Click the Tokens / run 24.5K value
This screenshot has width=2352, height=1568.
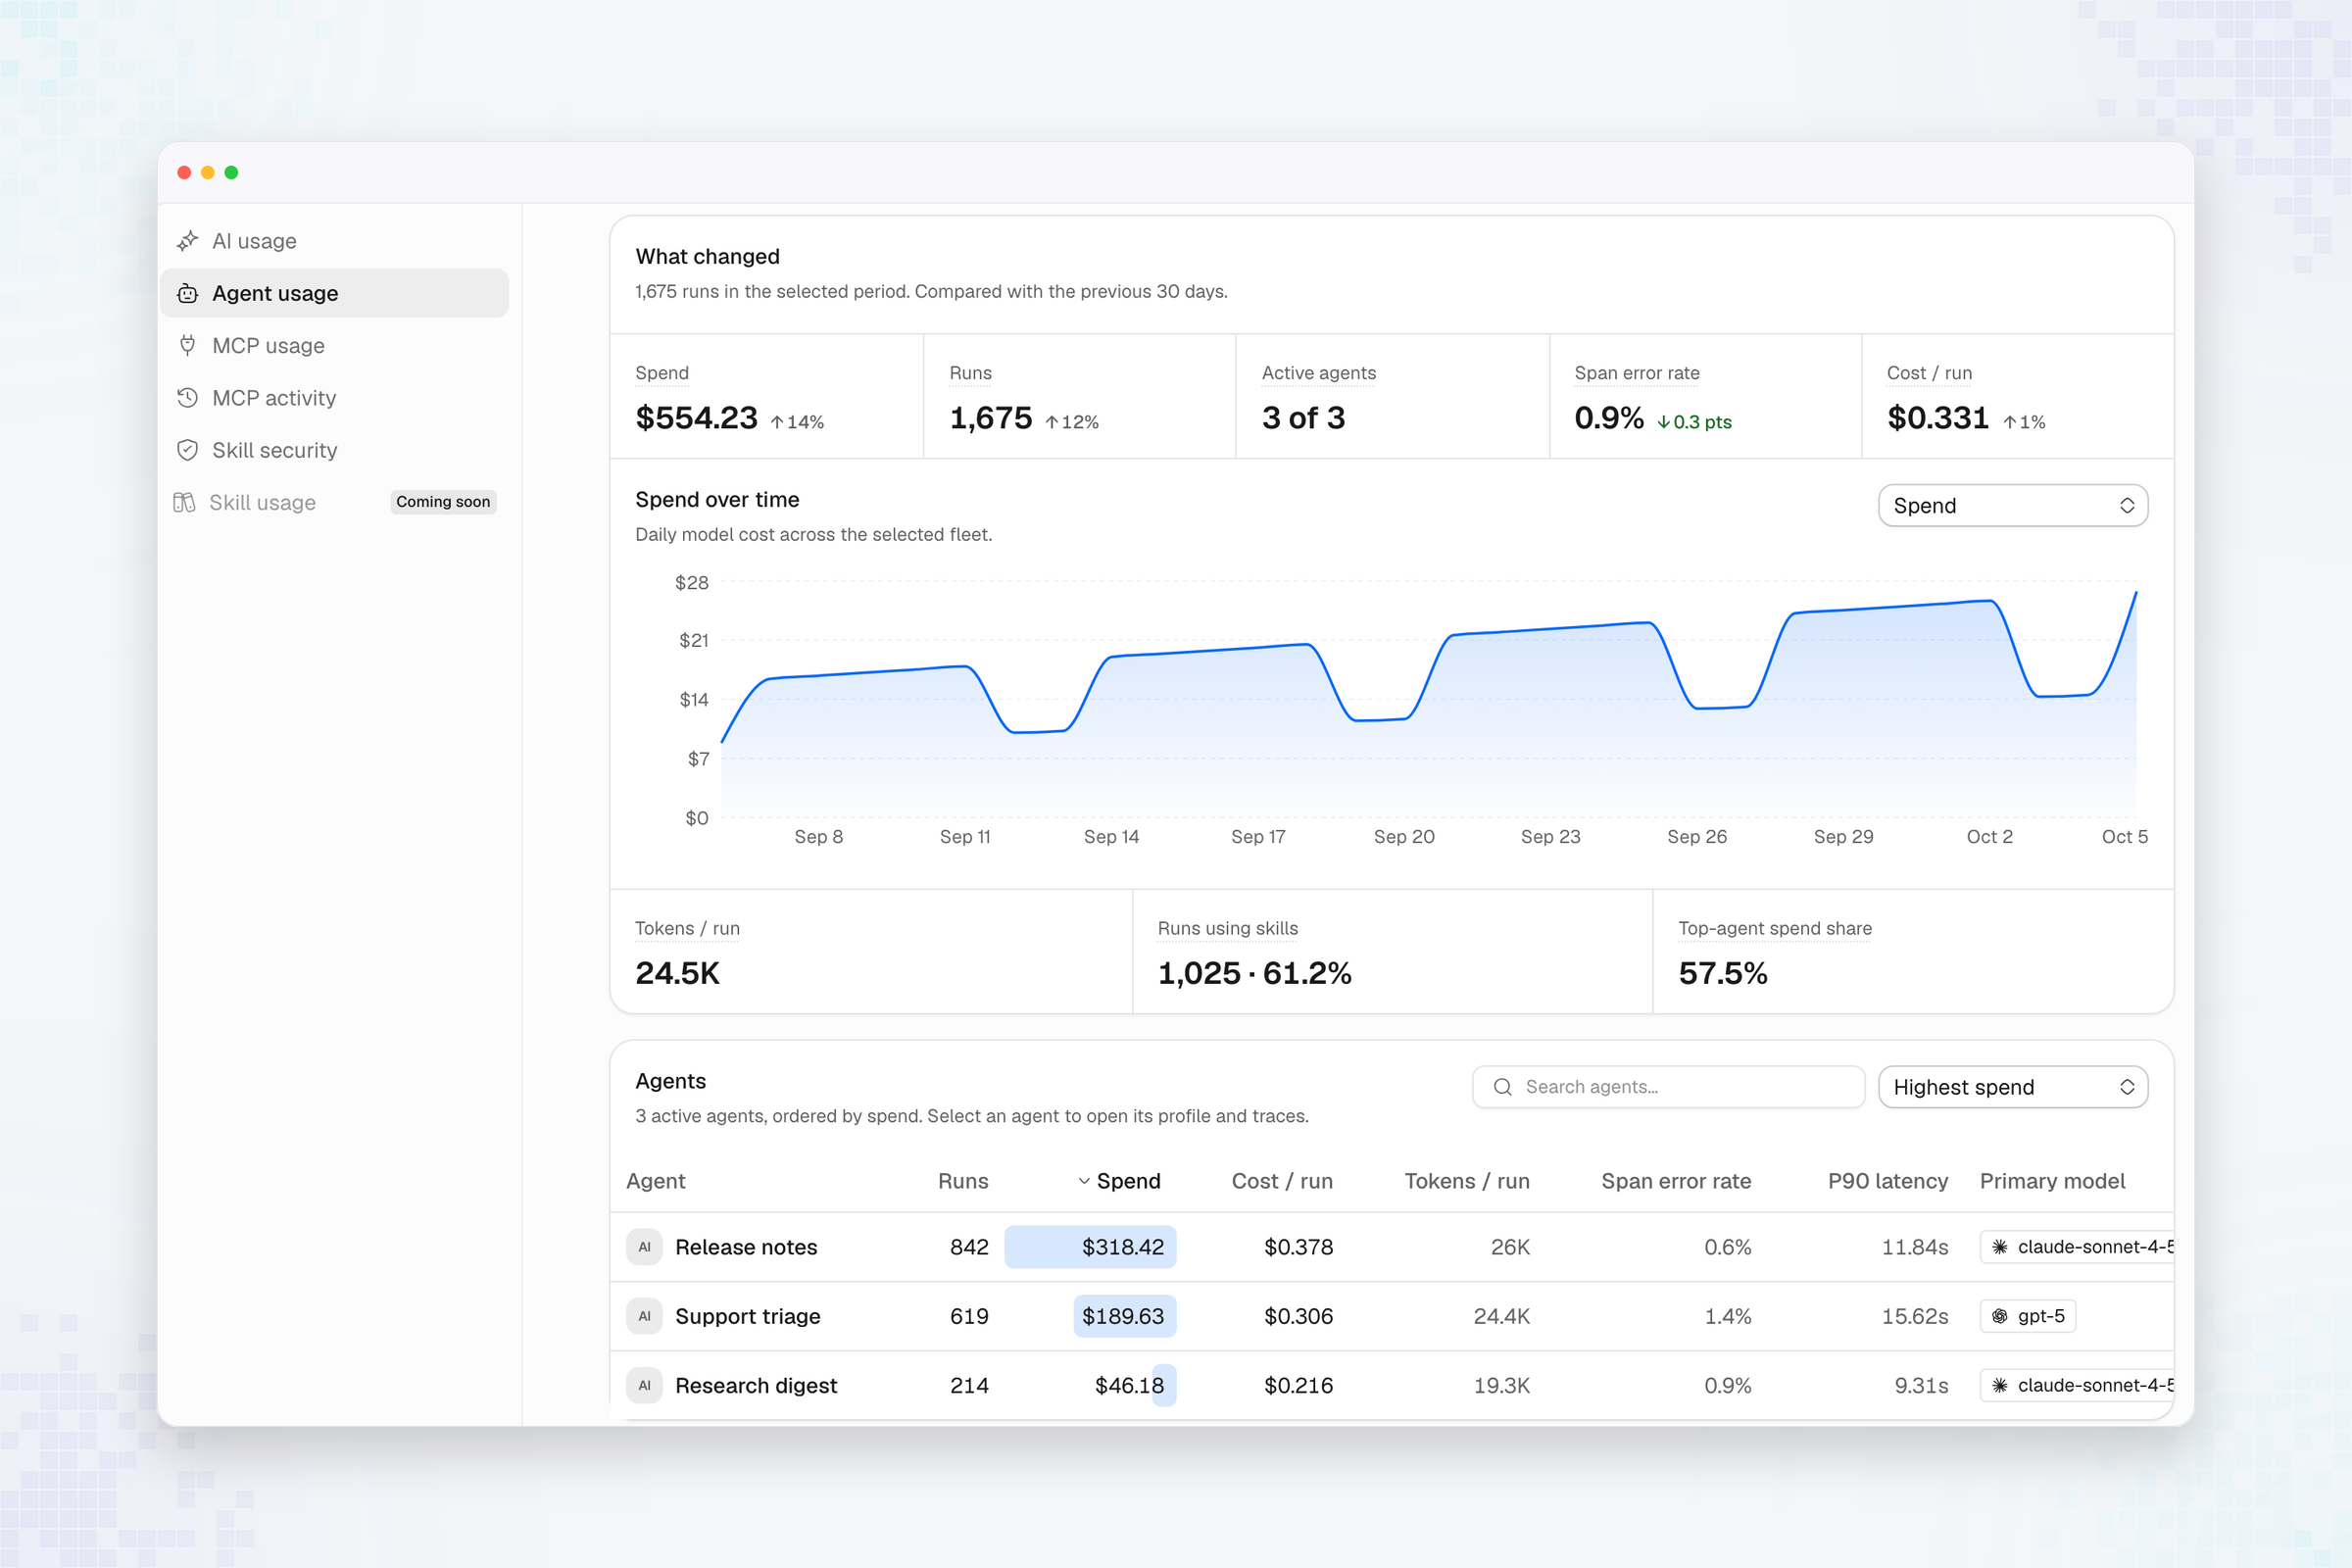coord(678,973)
